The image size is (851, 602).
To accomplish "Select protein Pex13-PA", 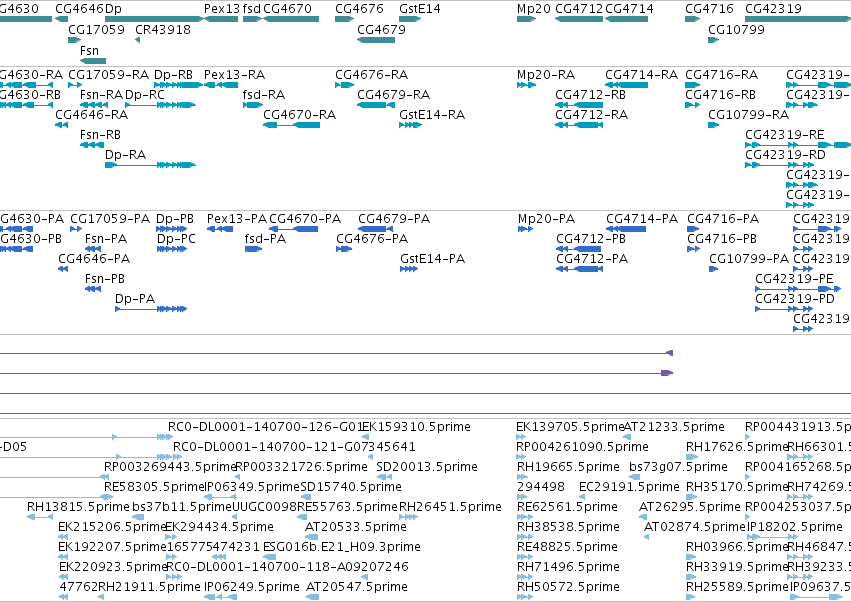I will pos(237,219).
